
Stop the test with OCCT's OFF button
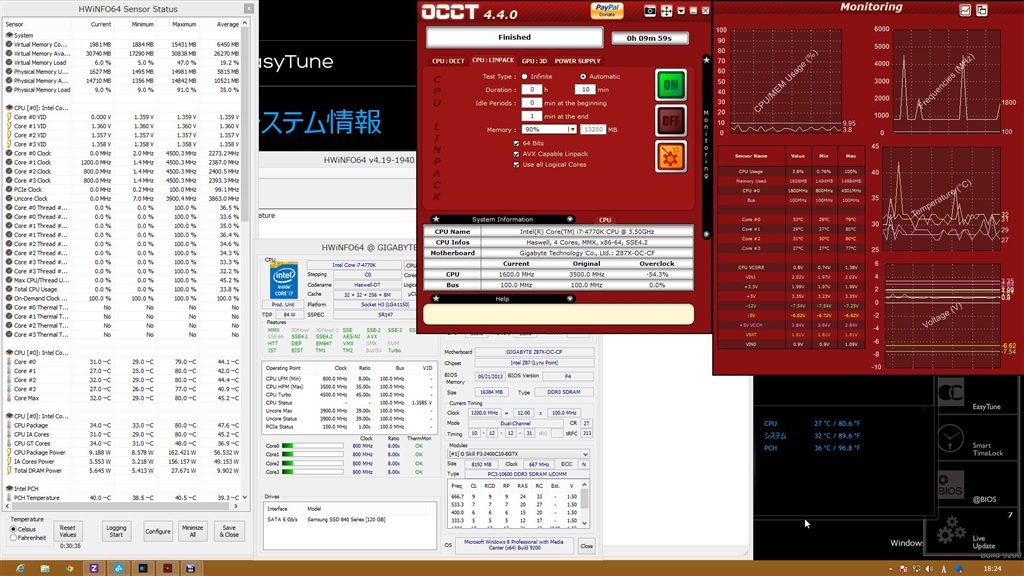point(671,121)
